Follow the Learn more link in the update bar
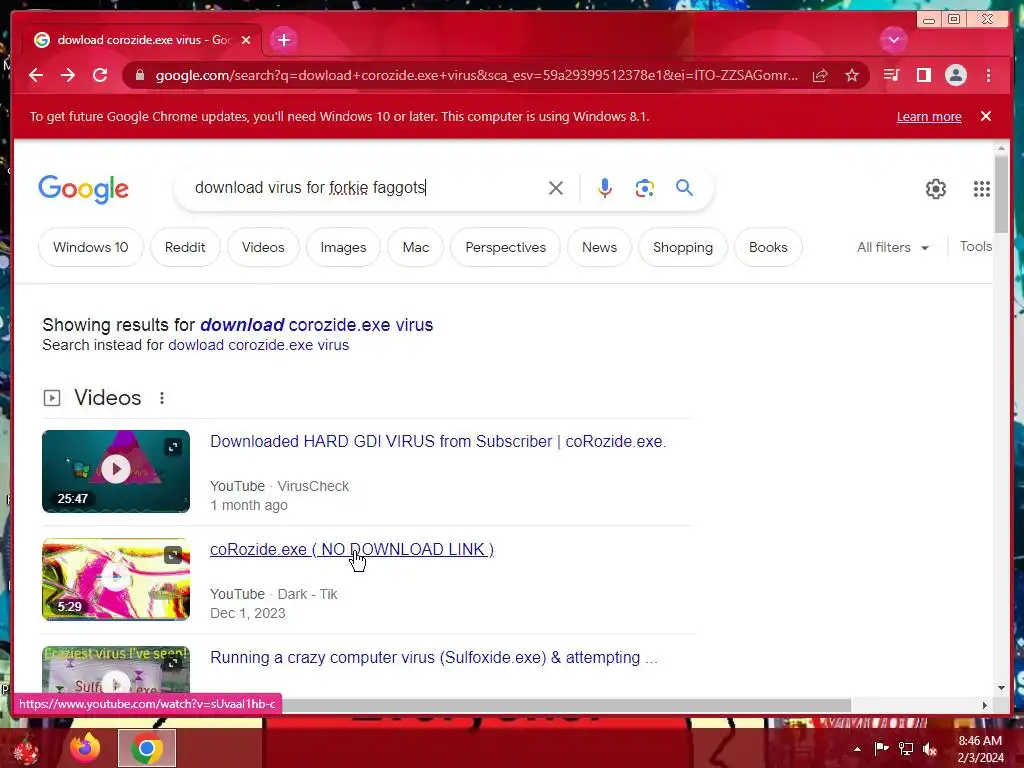The image size is (1024, 768). click(x=929, y=116)
